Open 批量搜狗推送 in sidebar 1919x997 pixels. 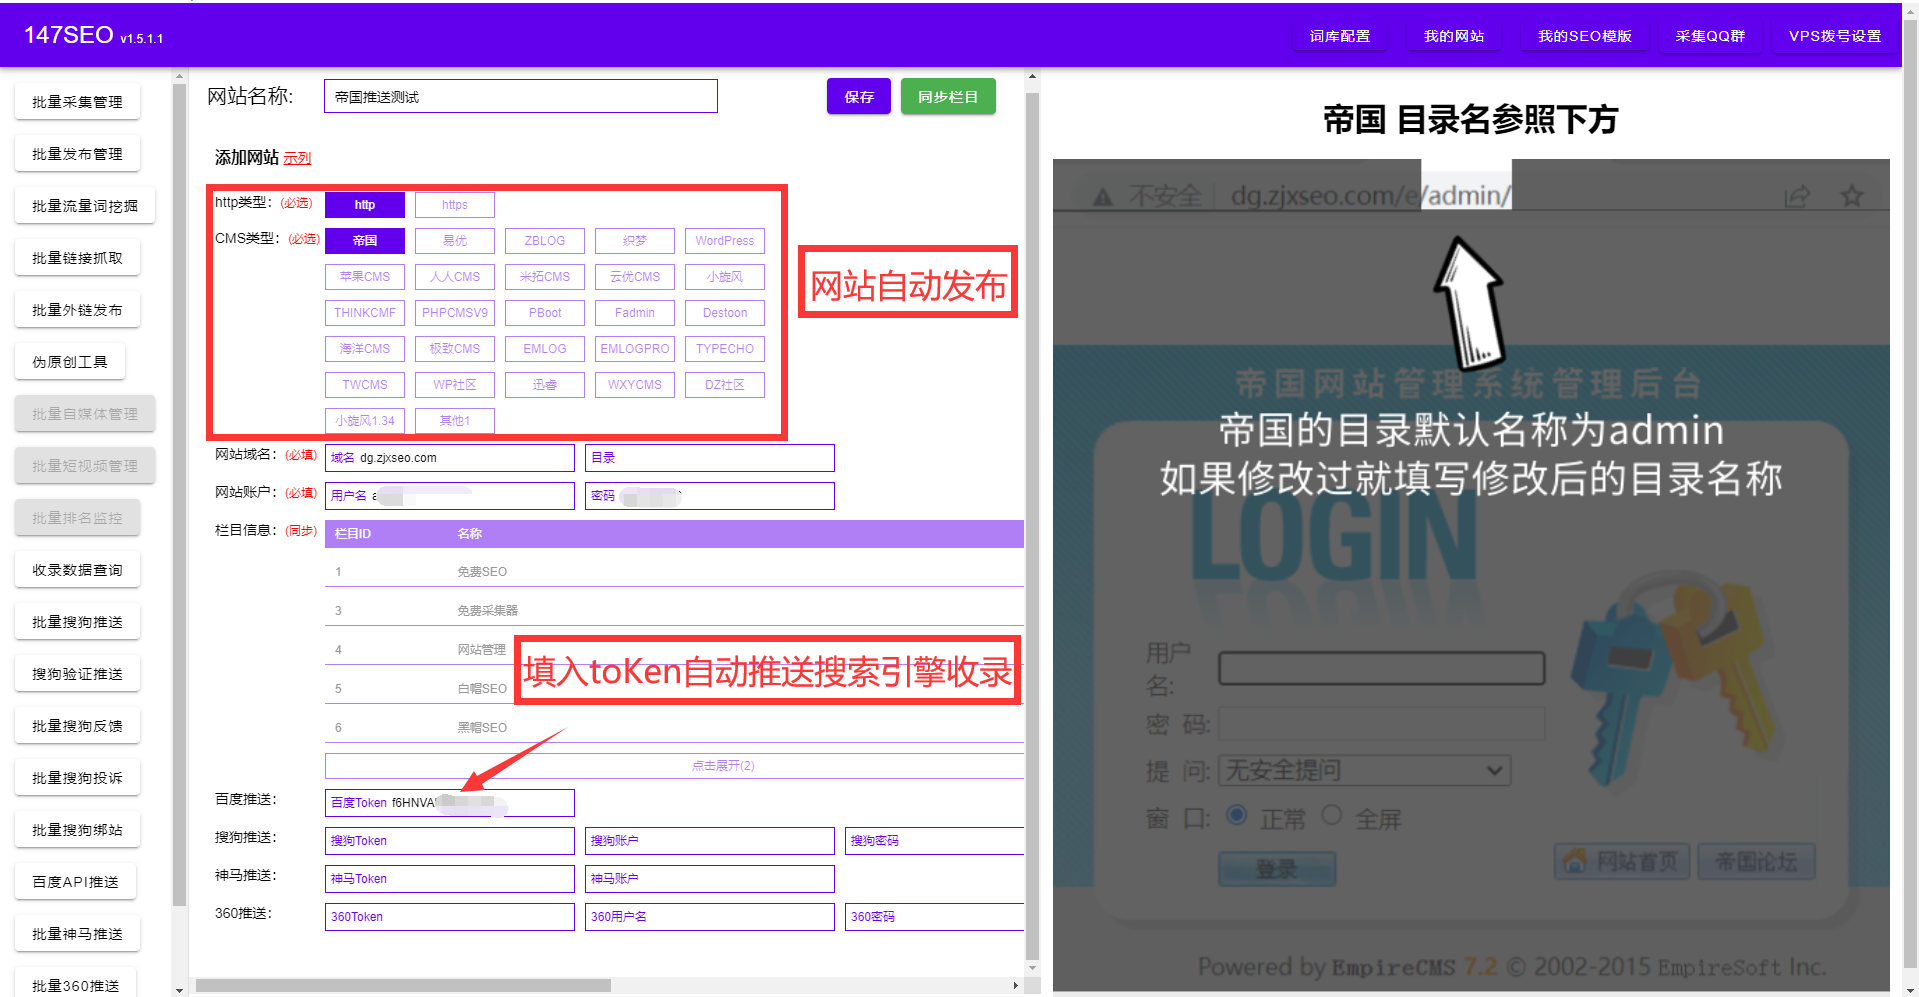[x=77, y=622]
